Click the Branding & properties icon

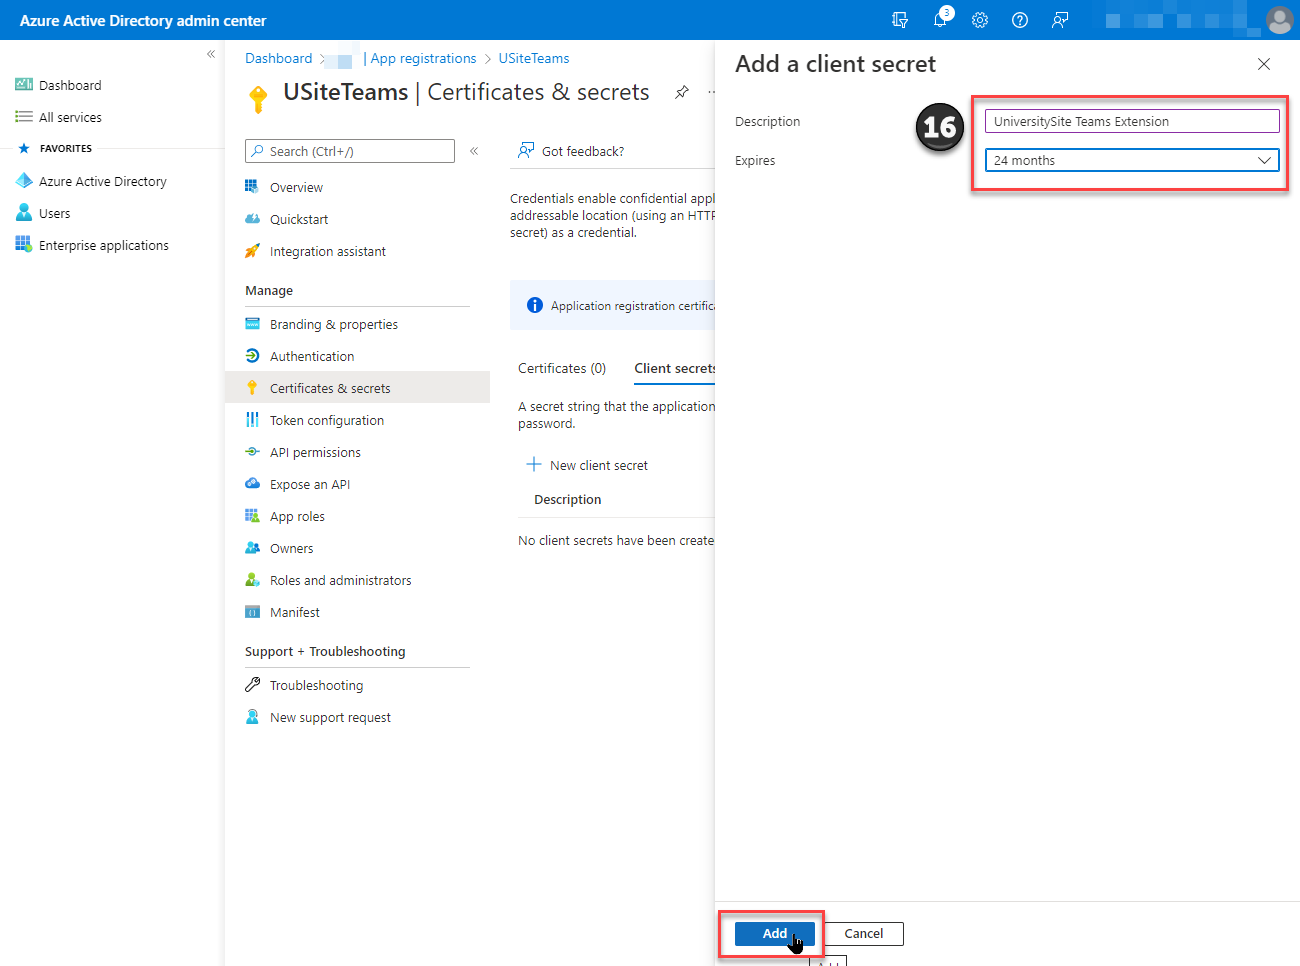(252, 324)
